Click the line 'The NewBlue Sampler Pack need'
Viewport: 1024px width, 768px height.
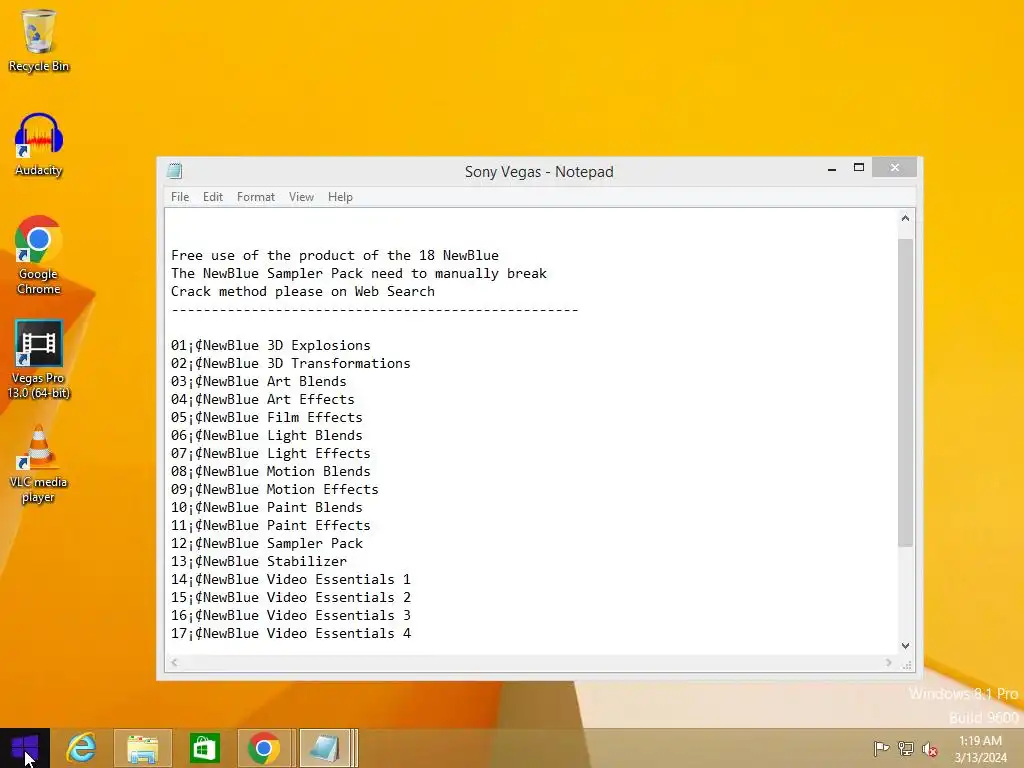click(x=359, y=273)
